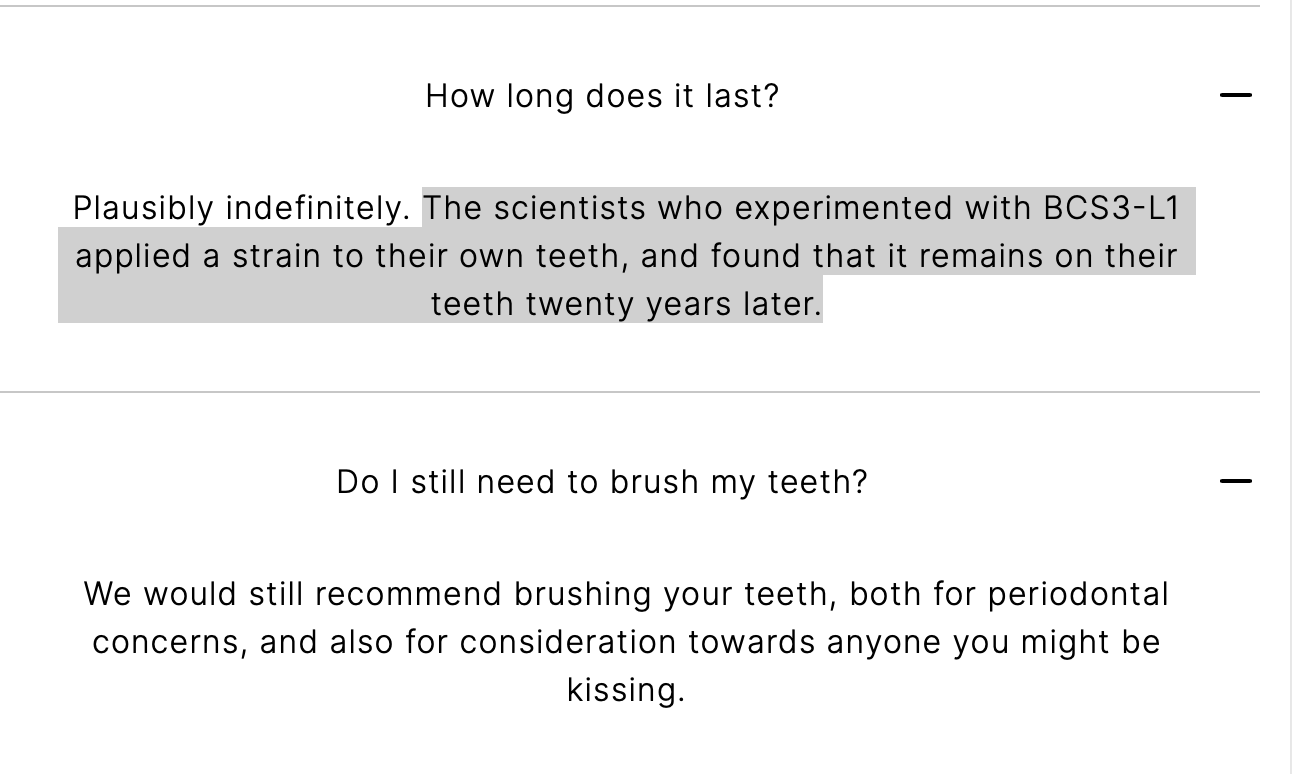The height and width of the screenshot is (774, 1292).
Task: Click the word "kissing." ending the answer
Action: point(626,690)
